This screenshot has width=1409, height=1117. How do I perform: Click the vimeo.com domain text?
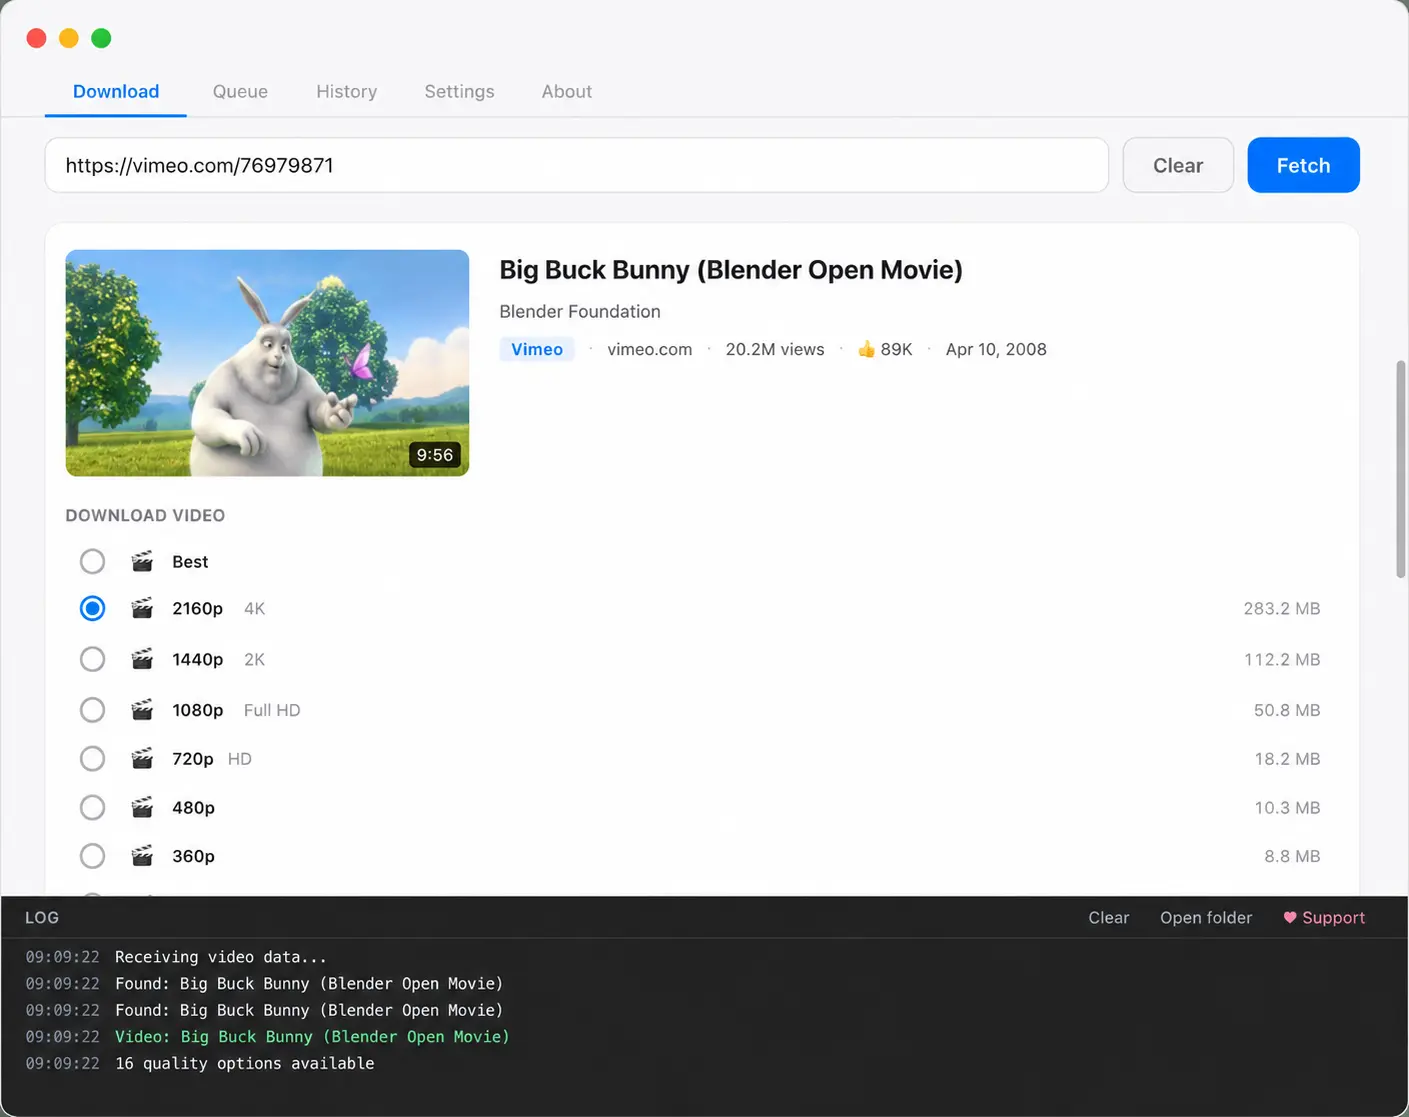click(x=650, y=349)
